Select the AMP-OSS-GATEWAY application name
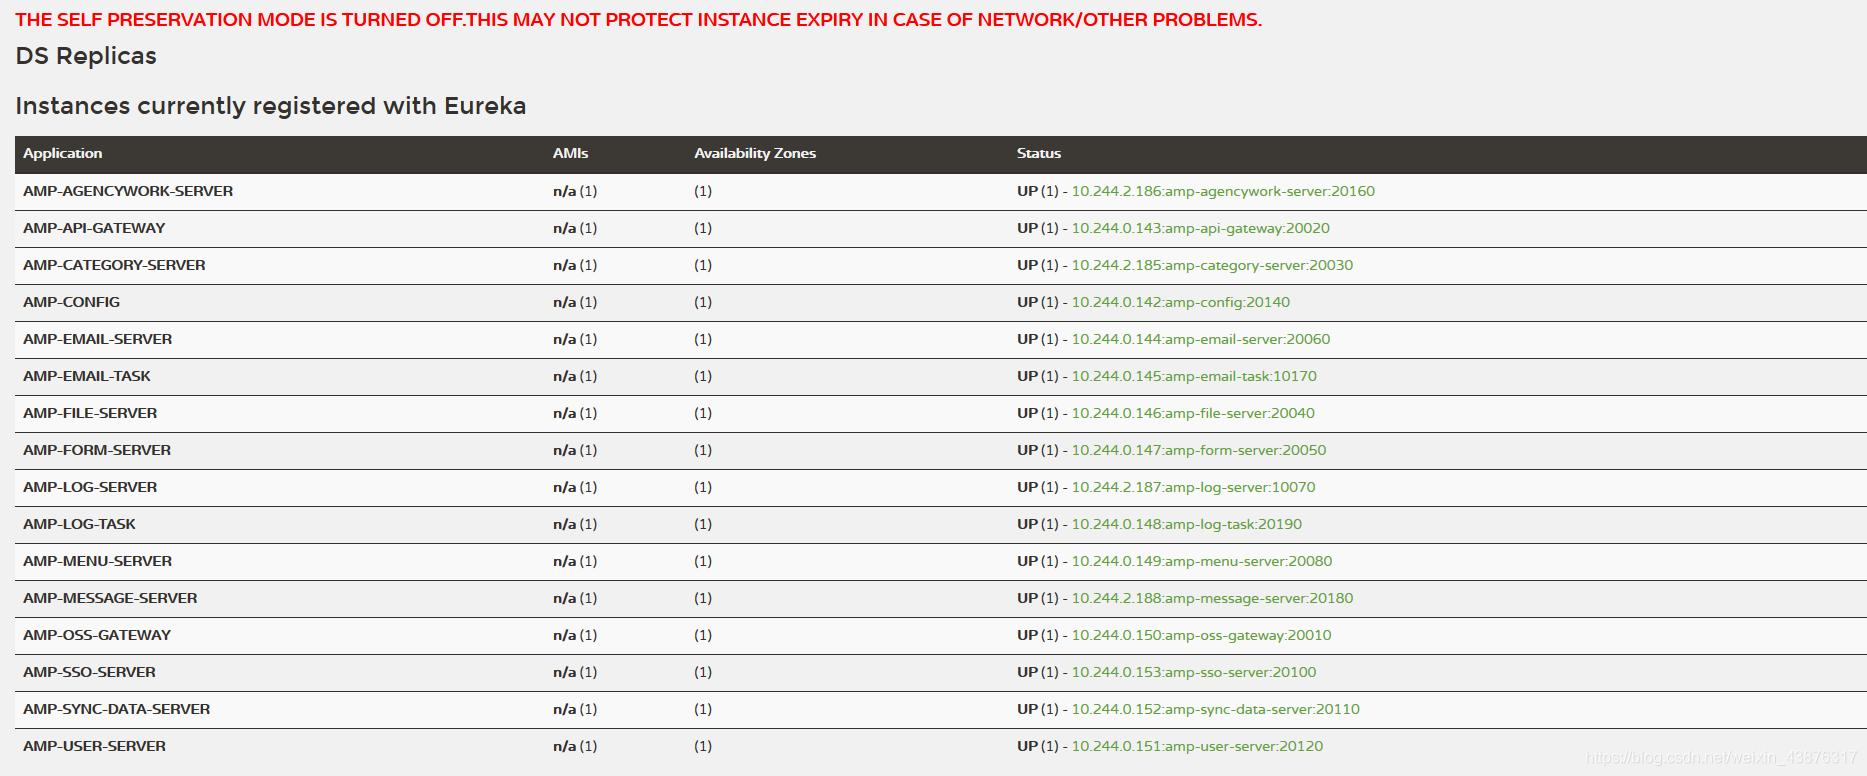1867x776 pixels. 97,635
